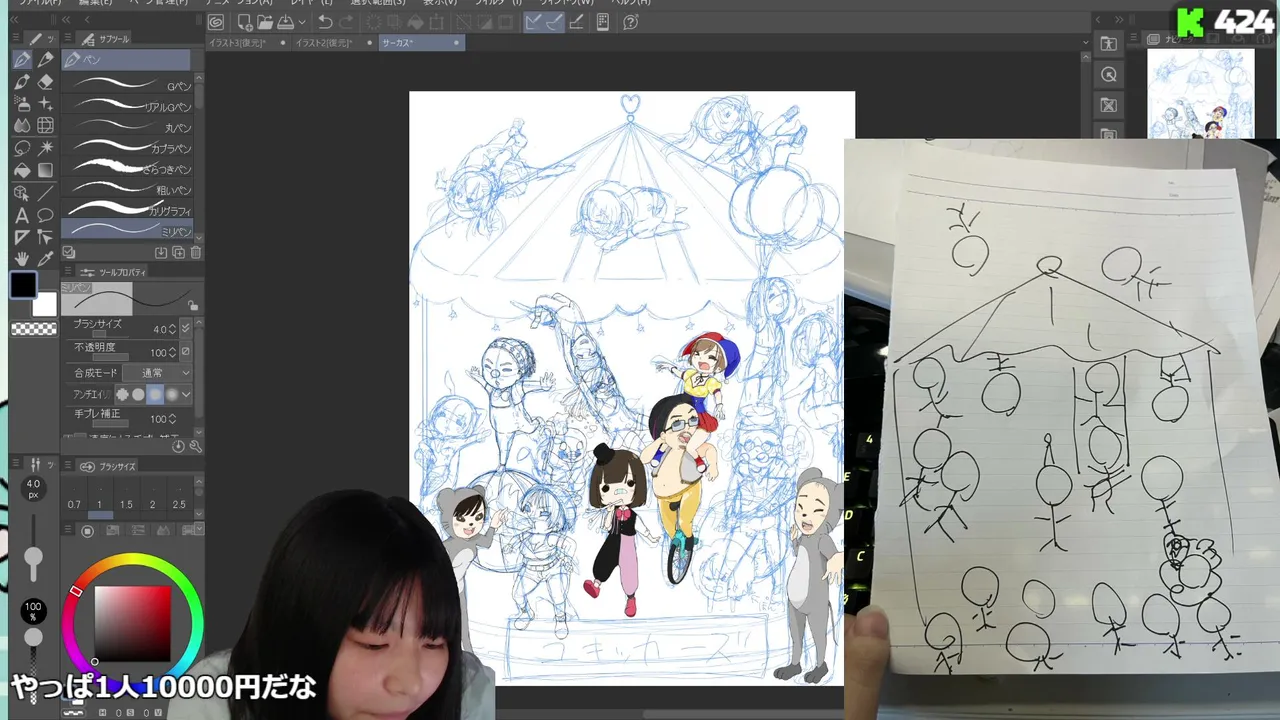This screenshot has height=720, width=1280.
Task: Duplicate the selected sub tool
Action: tap(178, 253)
